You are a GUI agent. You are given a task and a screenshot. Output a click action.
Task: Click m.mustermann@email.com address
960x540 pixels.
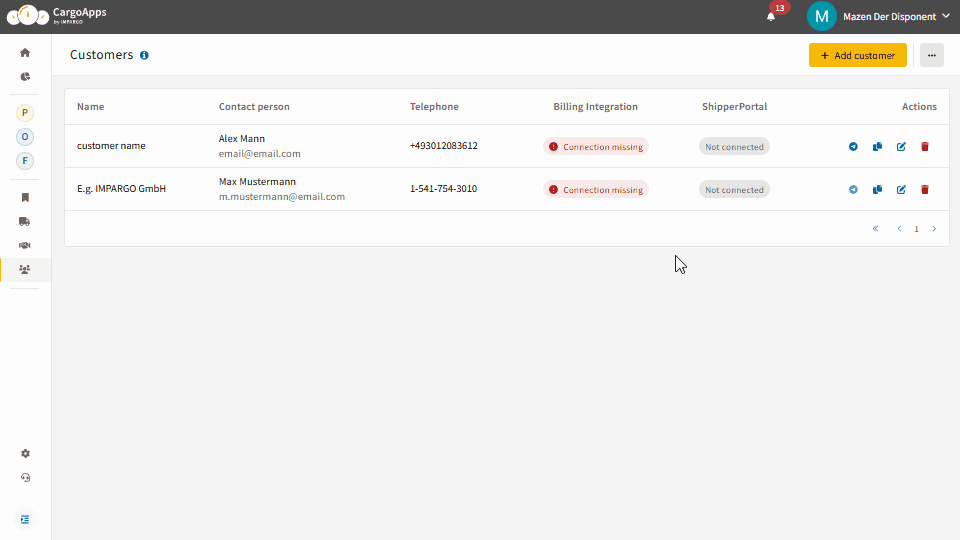[282, 197]
